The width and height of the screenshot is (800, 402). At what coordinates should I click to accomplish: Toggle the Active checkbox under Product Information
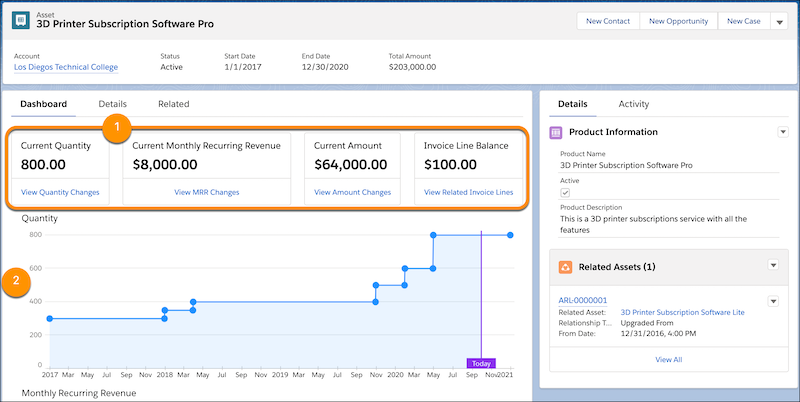click(565, 192)
